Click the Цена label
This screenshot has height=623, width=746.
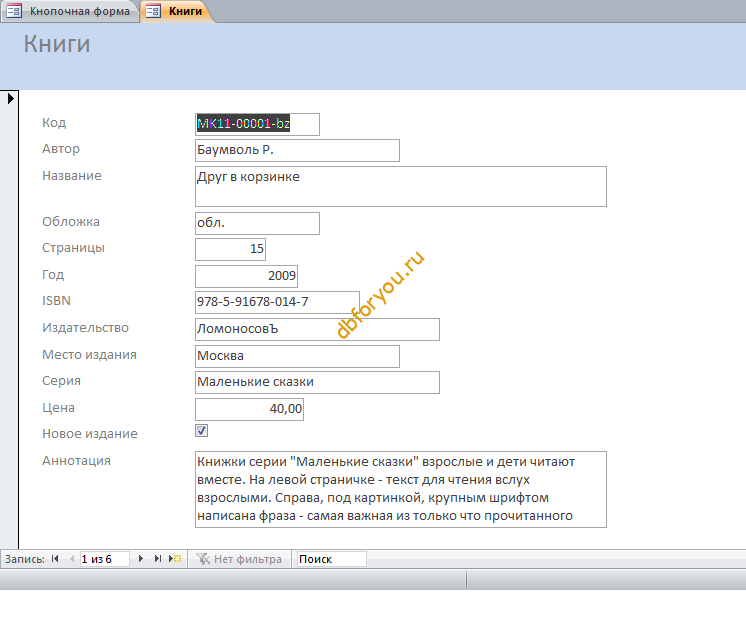(59, 408)
